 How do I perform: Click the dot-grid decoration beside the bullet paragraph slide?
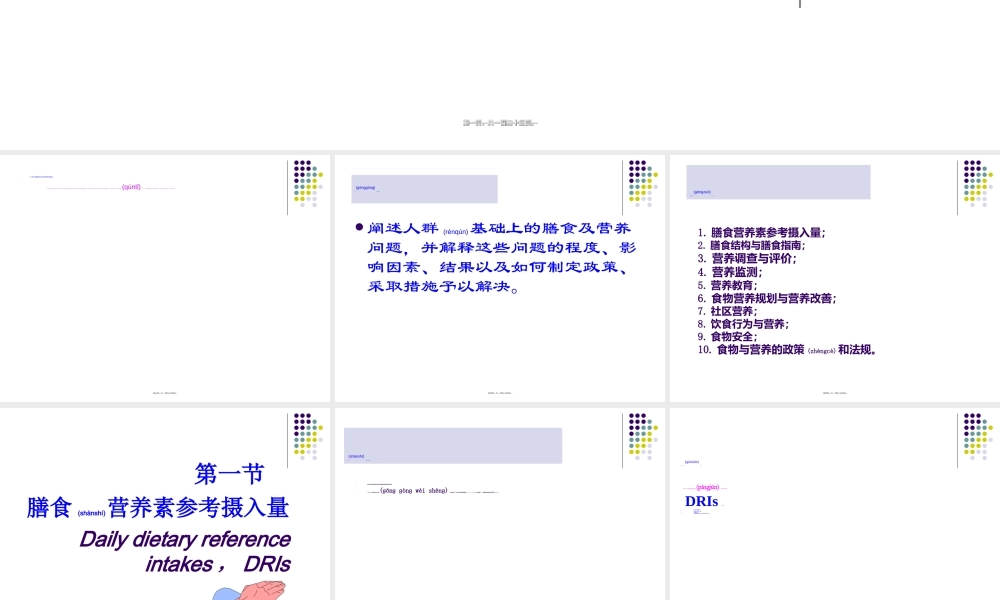(641, 185)
